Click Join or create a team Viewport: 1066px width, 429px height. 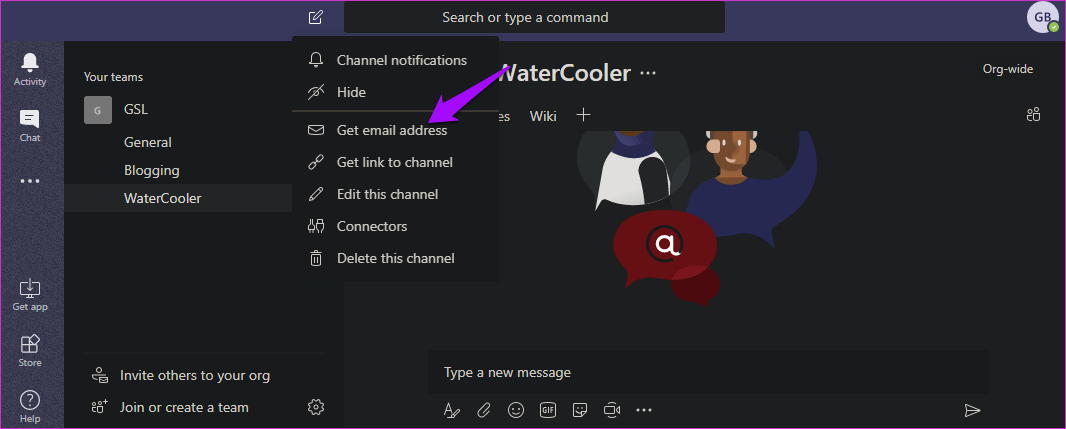(x=170, y=407)
